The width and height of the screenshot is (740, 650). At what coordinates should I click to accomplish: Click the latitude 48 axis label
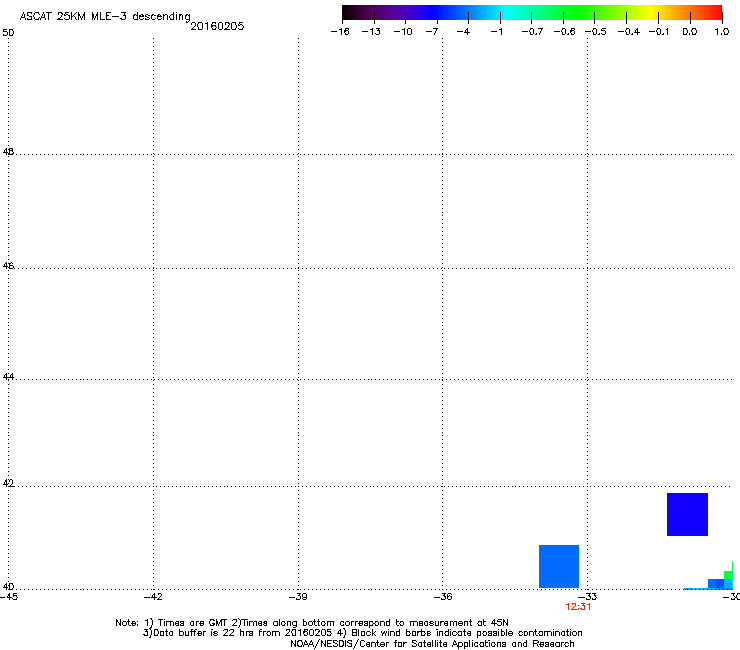(x=8, y=152)
